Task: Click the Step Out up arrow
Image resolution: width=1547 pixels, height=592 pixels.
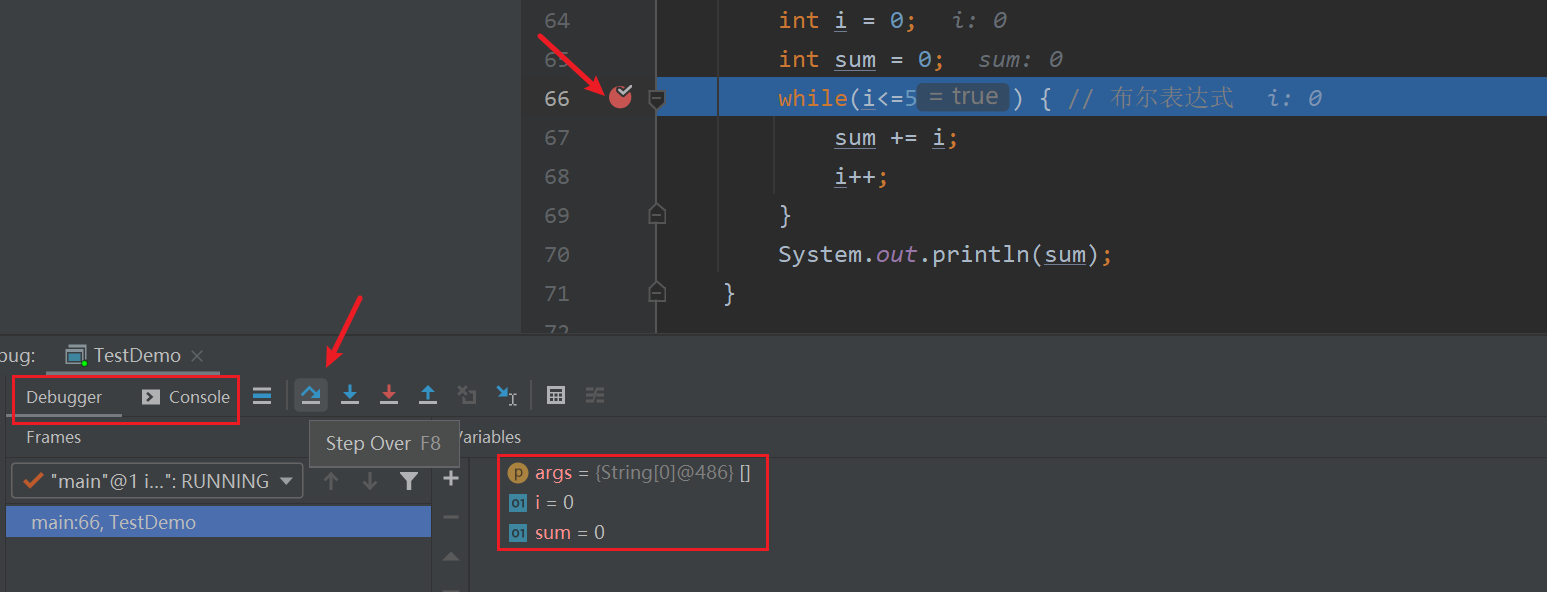Action: [x=428, y=396]
